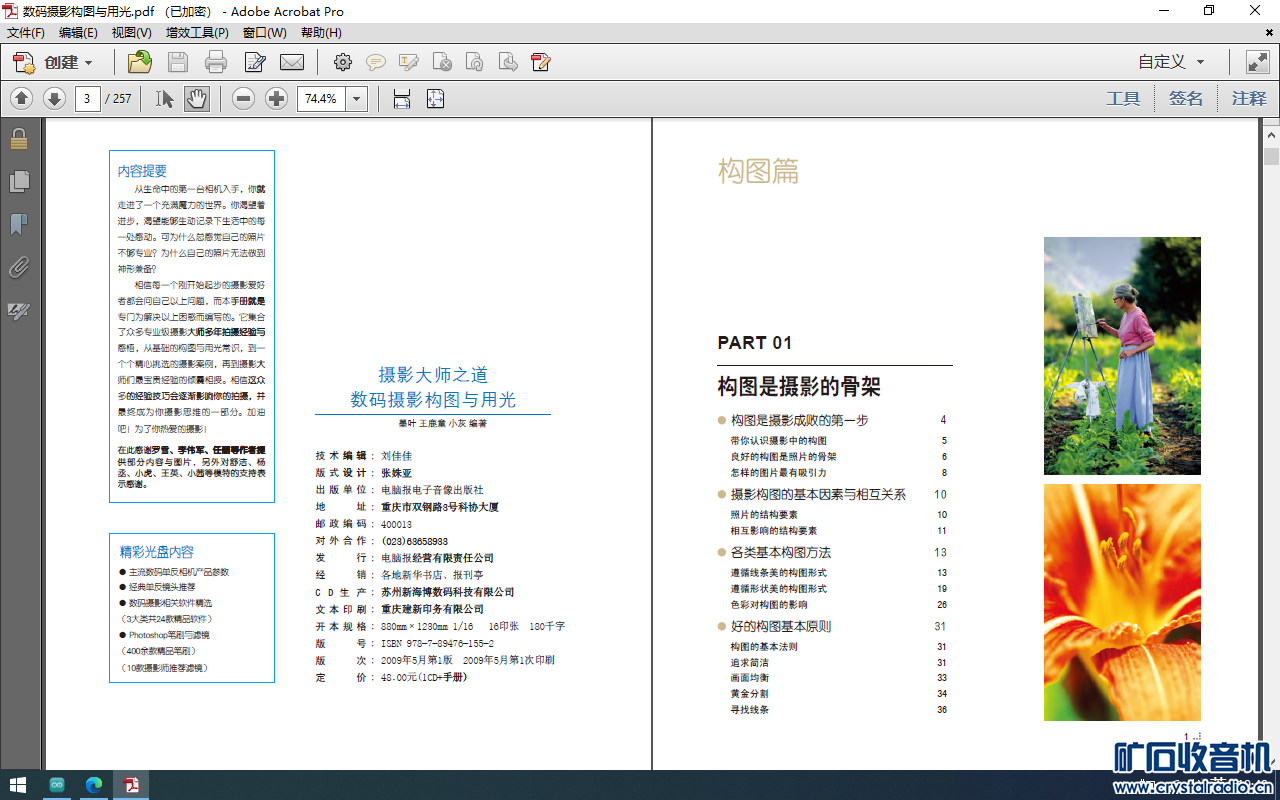Open the 创建 dropdown menu

click(x=69, y=62)
